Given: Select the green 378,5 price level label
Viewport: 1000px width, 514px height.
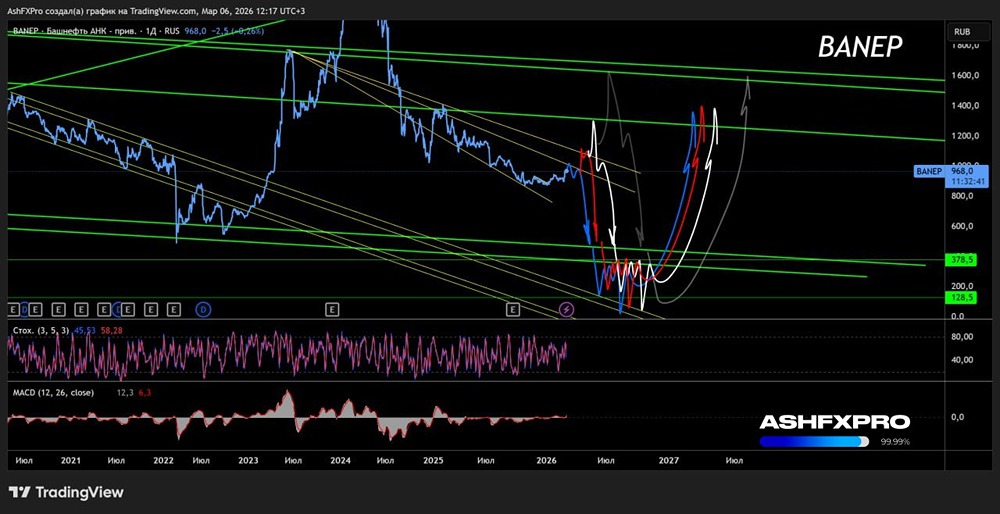Looking at the screenshot, I should point(962,260).
